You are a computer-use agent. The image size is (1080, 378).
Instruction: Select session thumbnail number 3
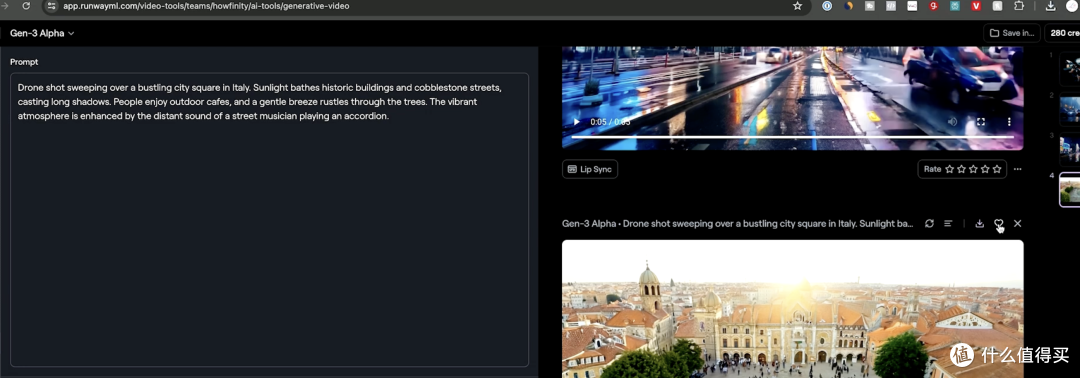click(1070, 149)
